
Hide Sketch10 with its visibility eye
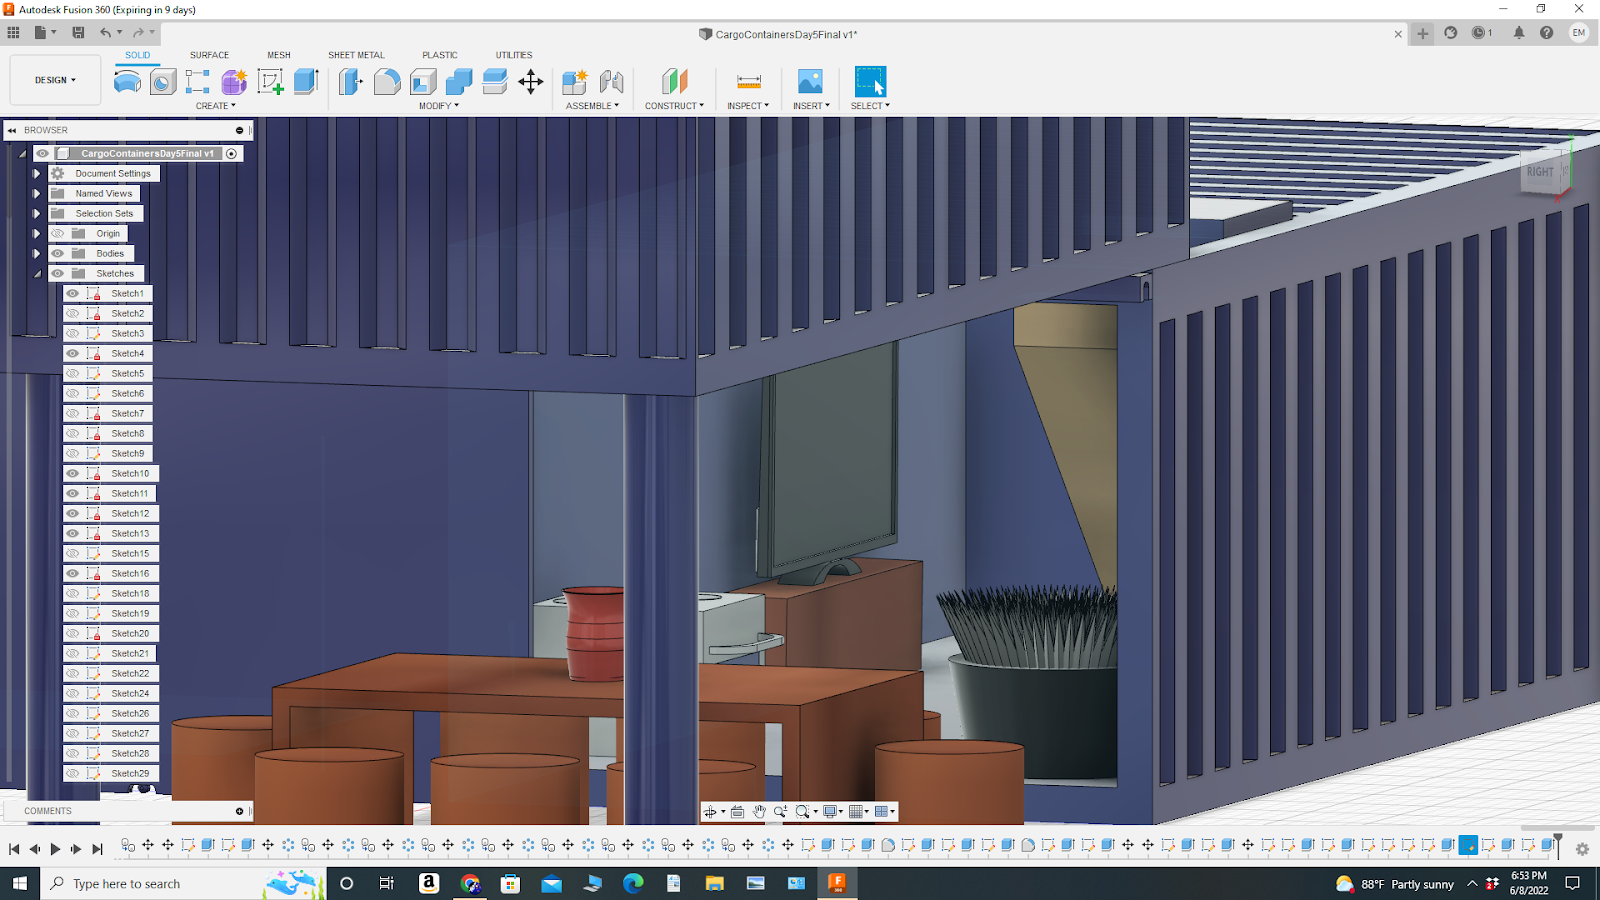pos(72,473)
